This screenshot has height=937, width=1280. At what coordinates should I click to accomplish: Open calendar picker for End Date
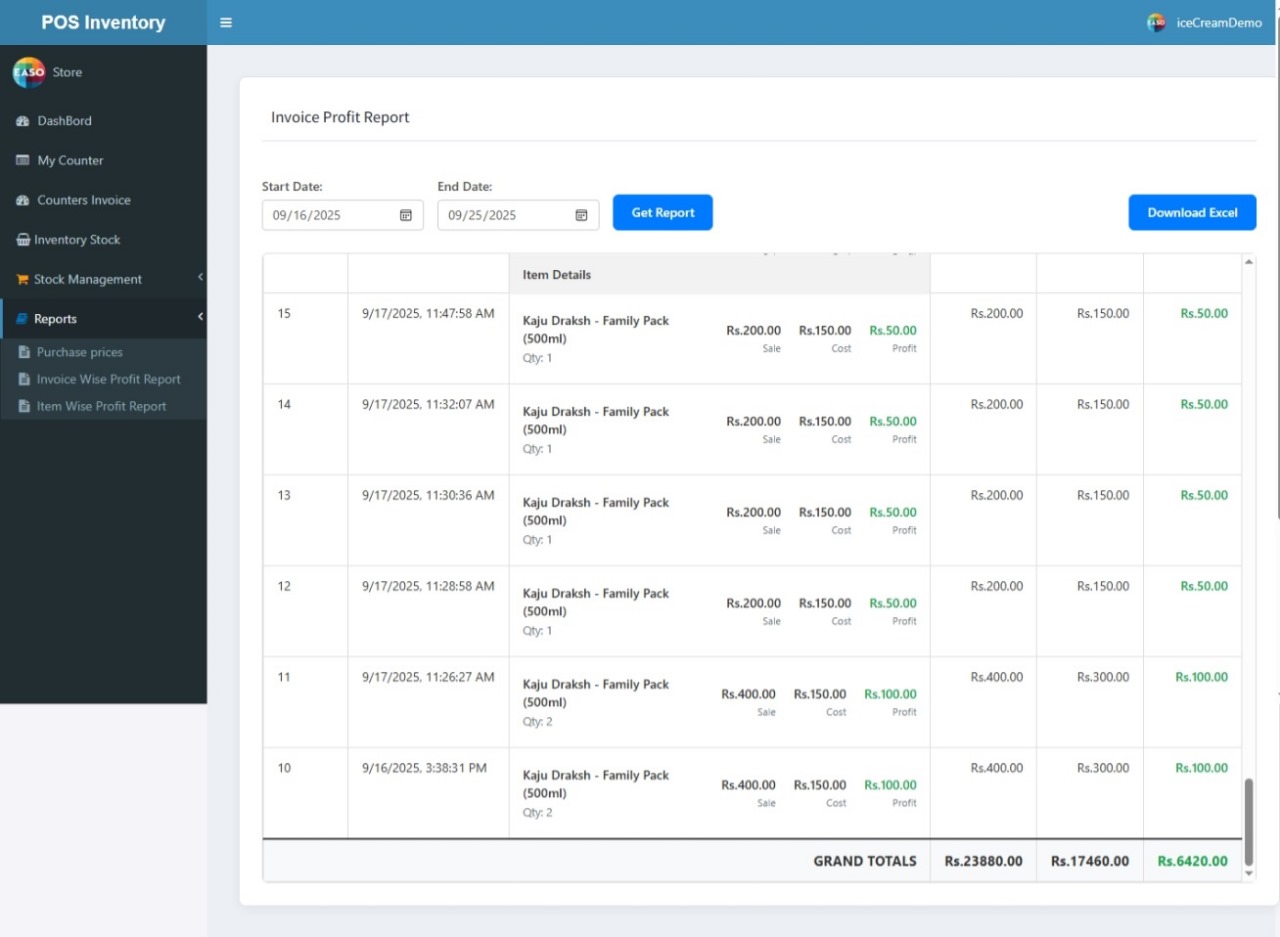[x=581, y=215]
